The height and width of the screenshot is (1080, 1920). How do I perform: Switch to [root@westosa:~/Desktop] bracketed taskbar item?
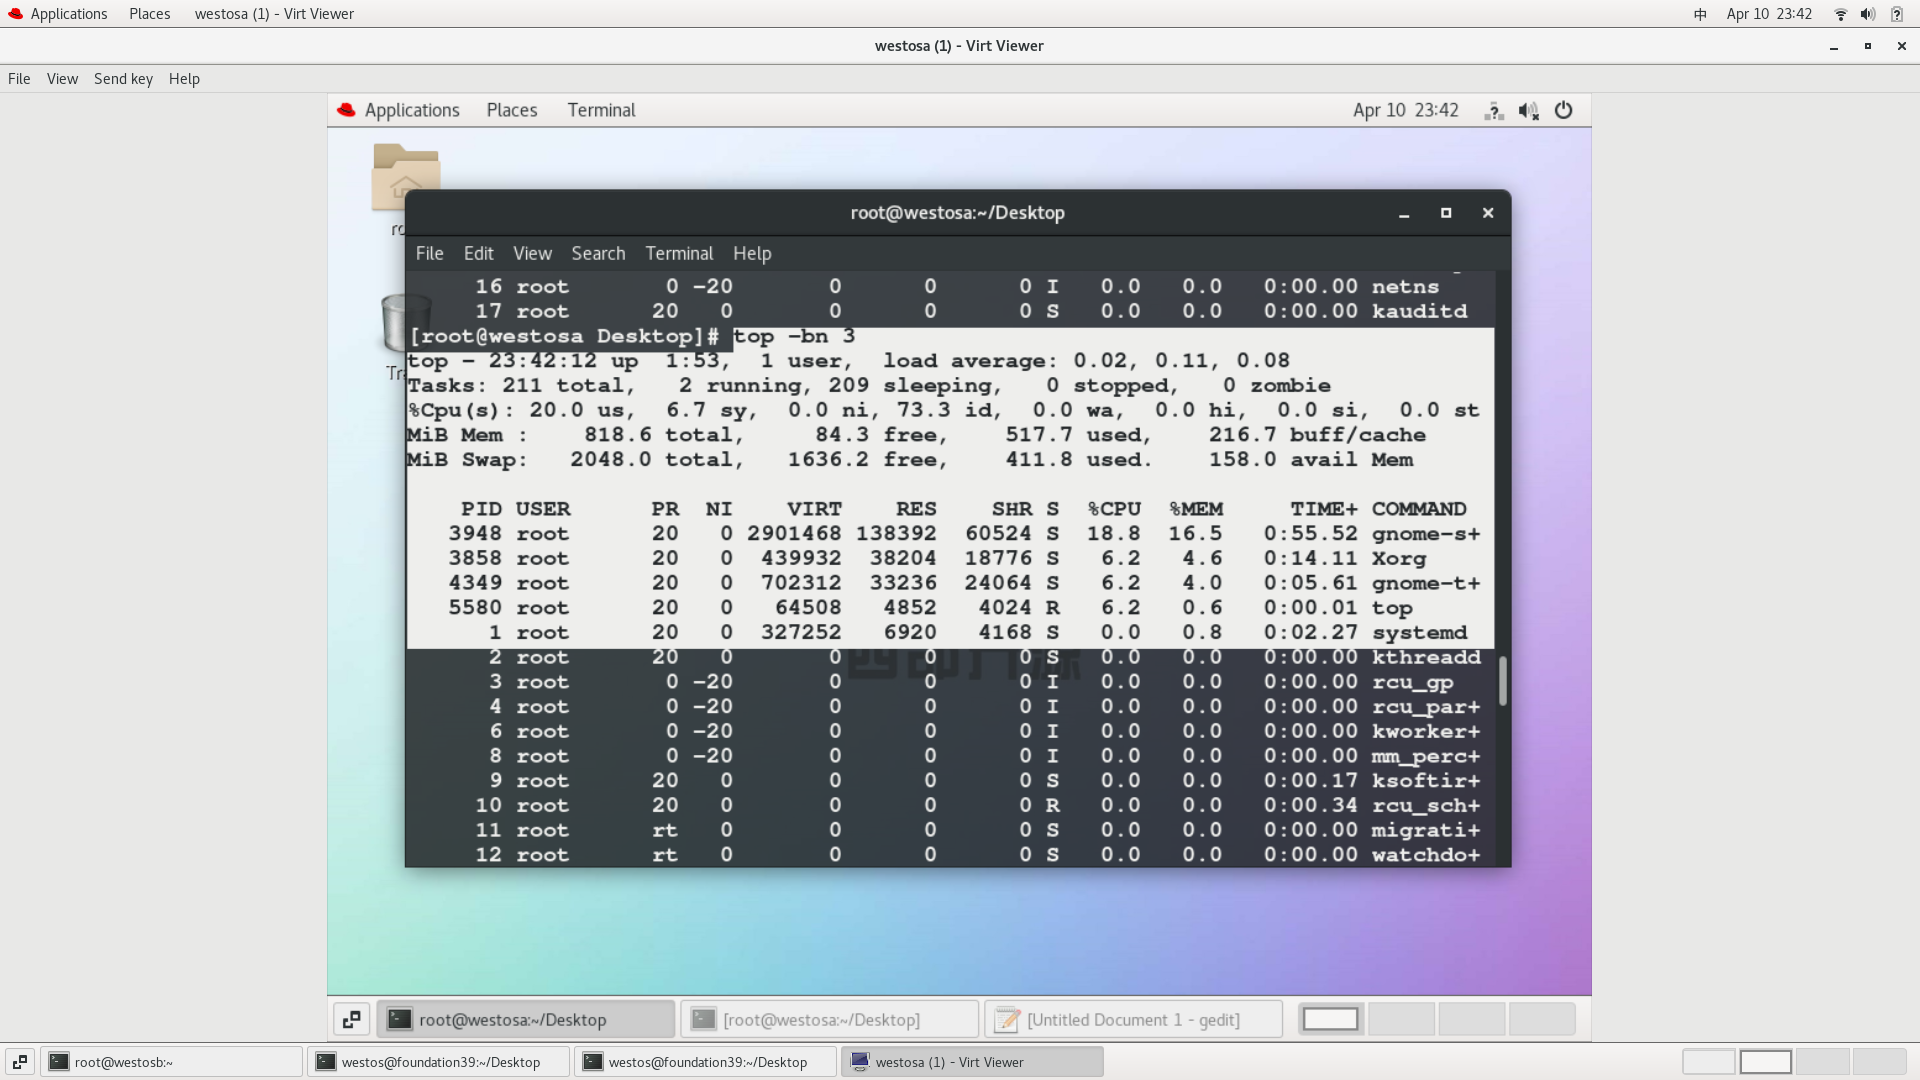coord(829,1019)
